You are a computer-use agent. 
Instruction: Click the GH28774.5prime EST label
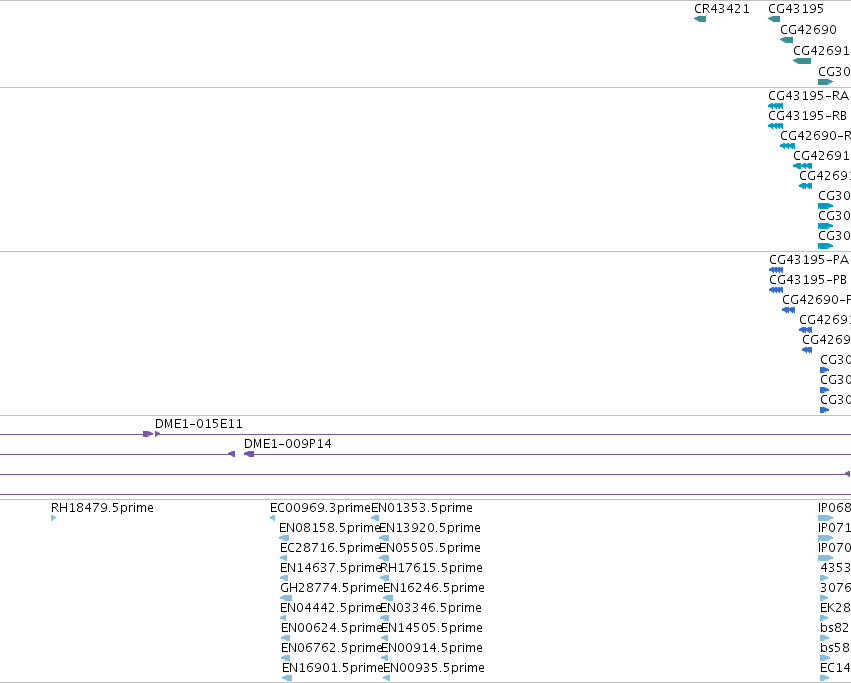(332, 589)
